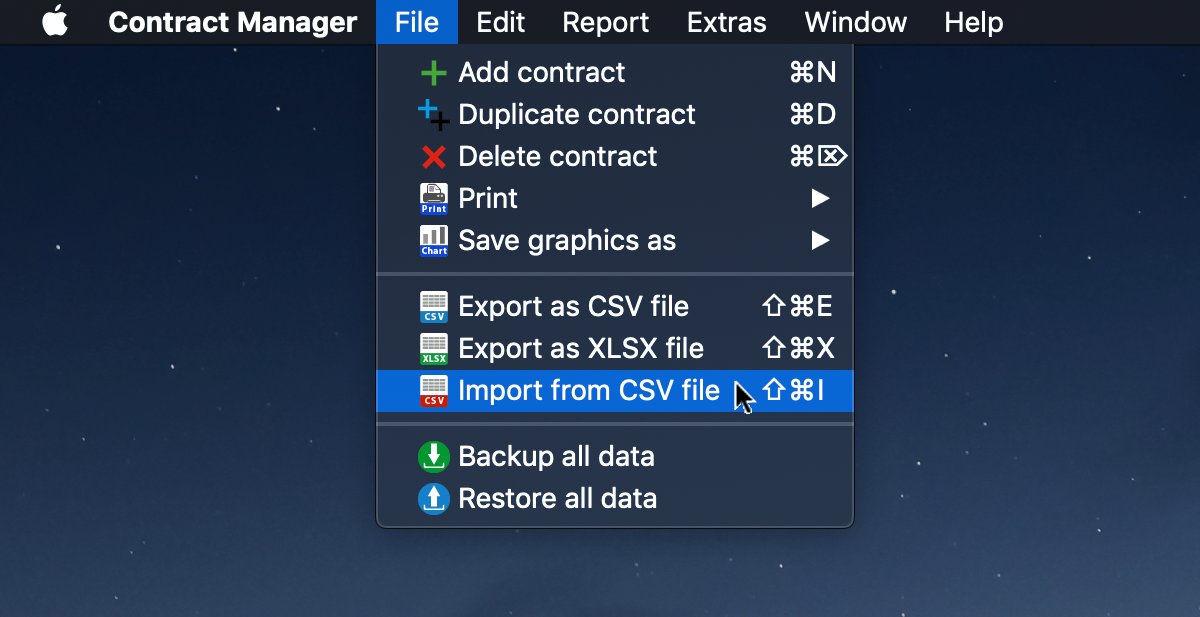Screen dimensions: 1200x617
Task: Click the red CSV import icon
Action: point(434,391)
